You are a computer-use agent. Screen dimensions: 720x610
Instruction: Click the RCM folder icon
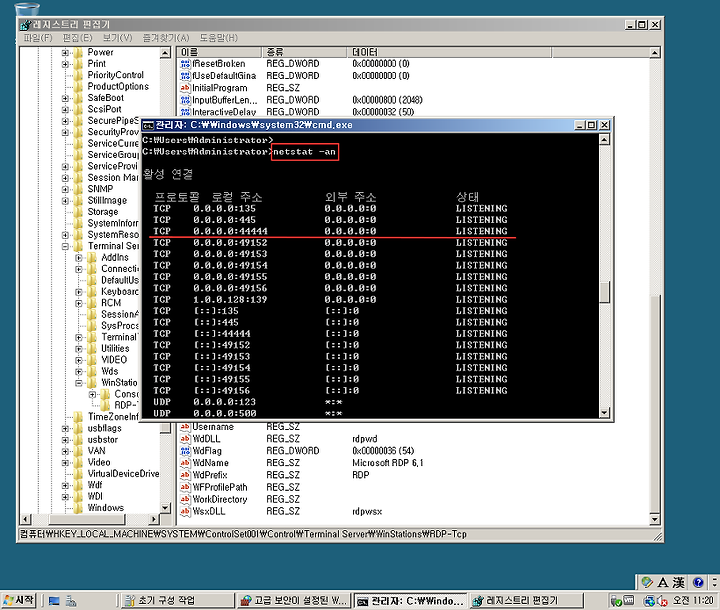91,303
